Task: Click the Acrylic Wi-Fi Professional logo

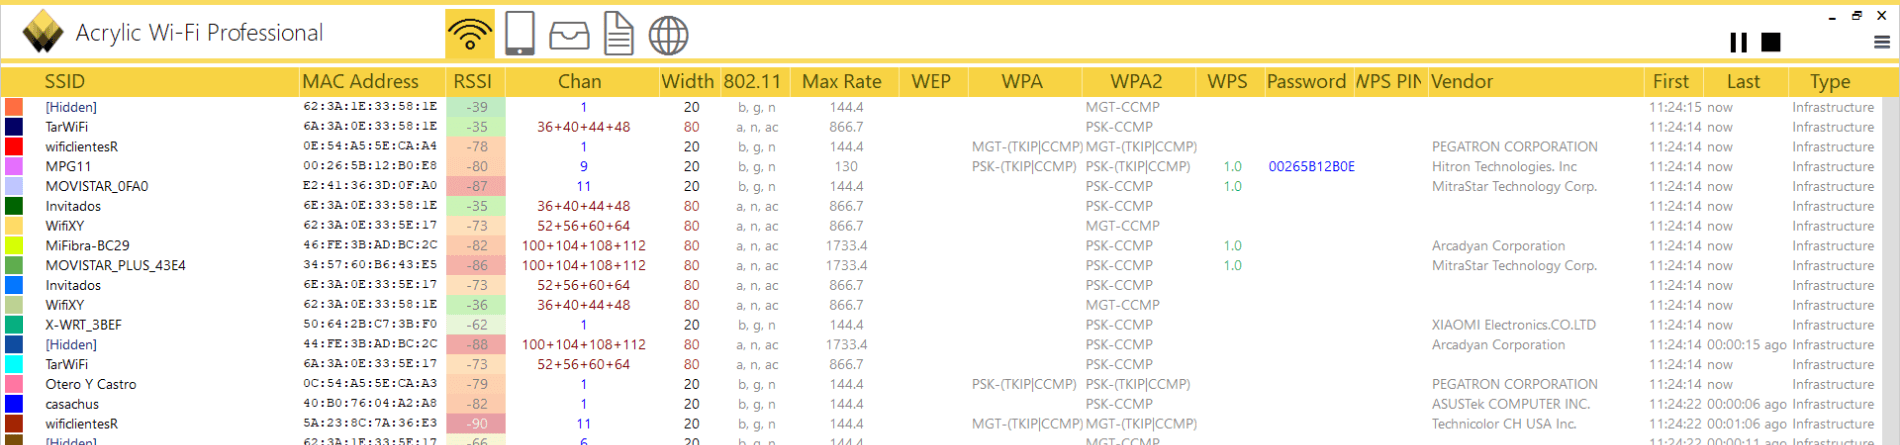Action: [x=43, y=33]
